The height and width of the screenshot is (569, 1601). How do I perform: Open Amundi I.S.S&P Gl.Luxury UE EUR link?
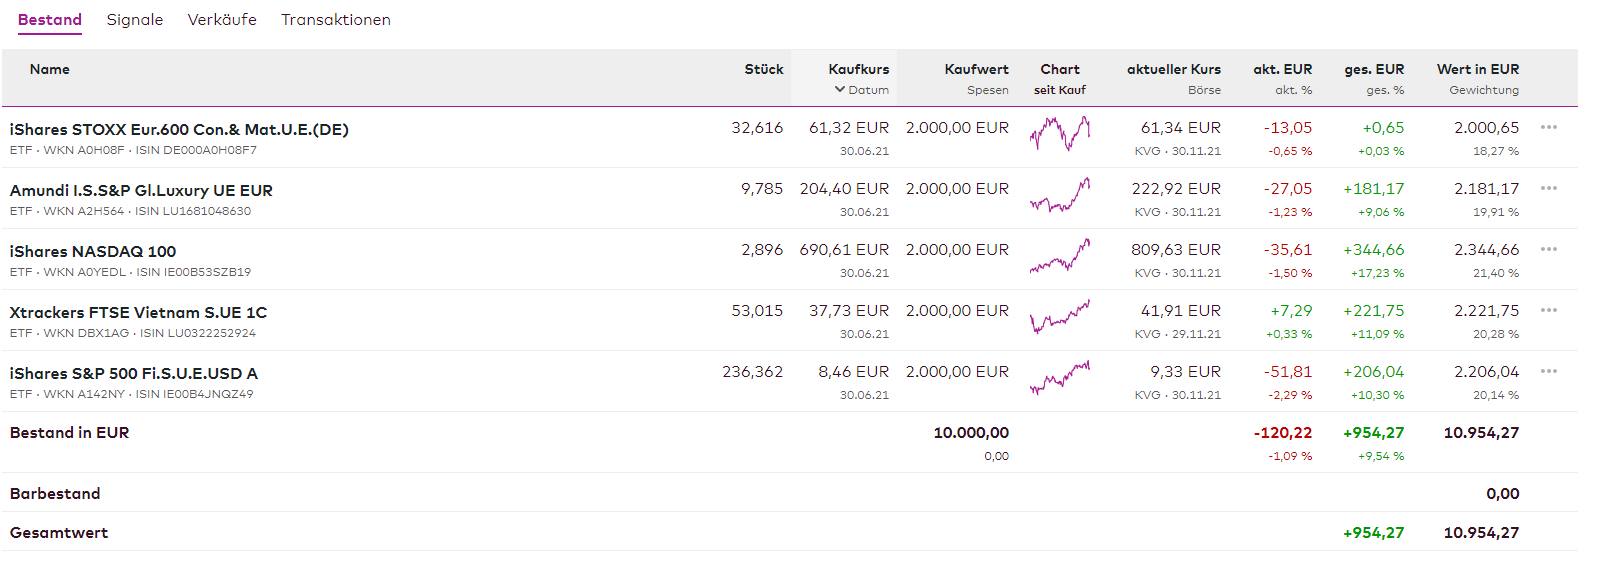[141, 191]
